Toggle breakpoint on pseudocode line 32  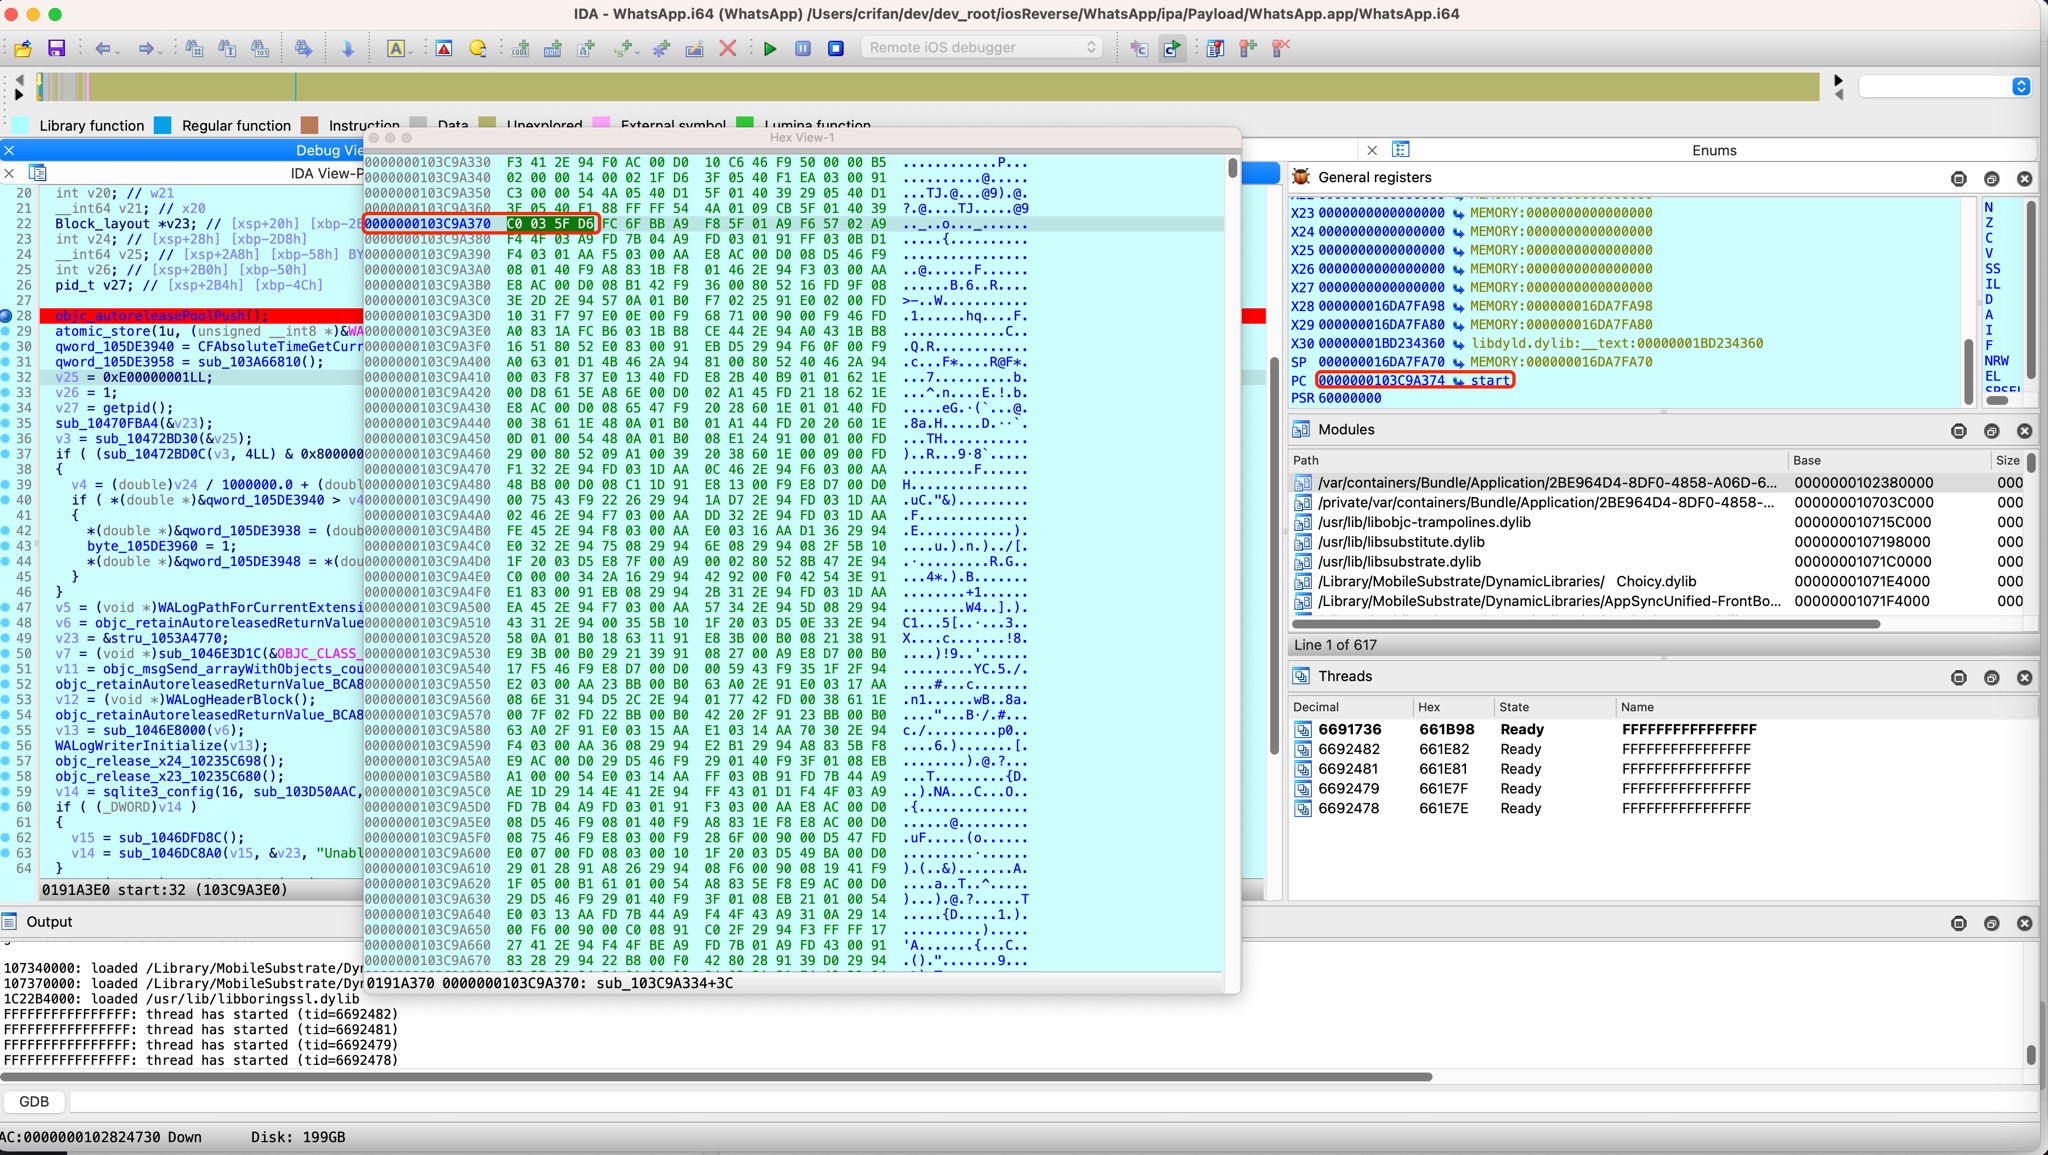pos(6,377)
